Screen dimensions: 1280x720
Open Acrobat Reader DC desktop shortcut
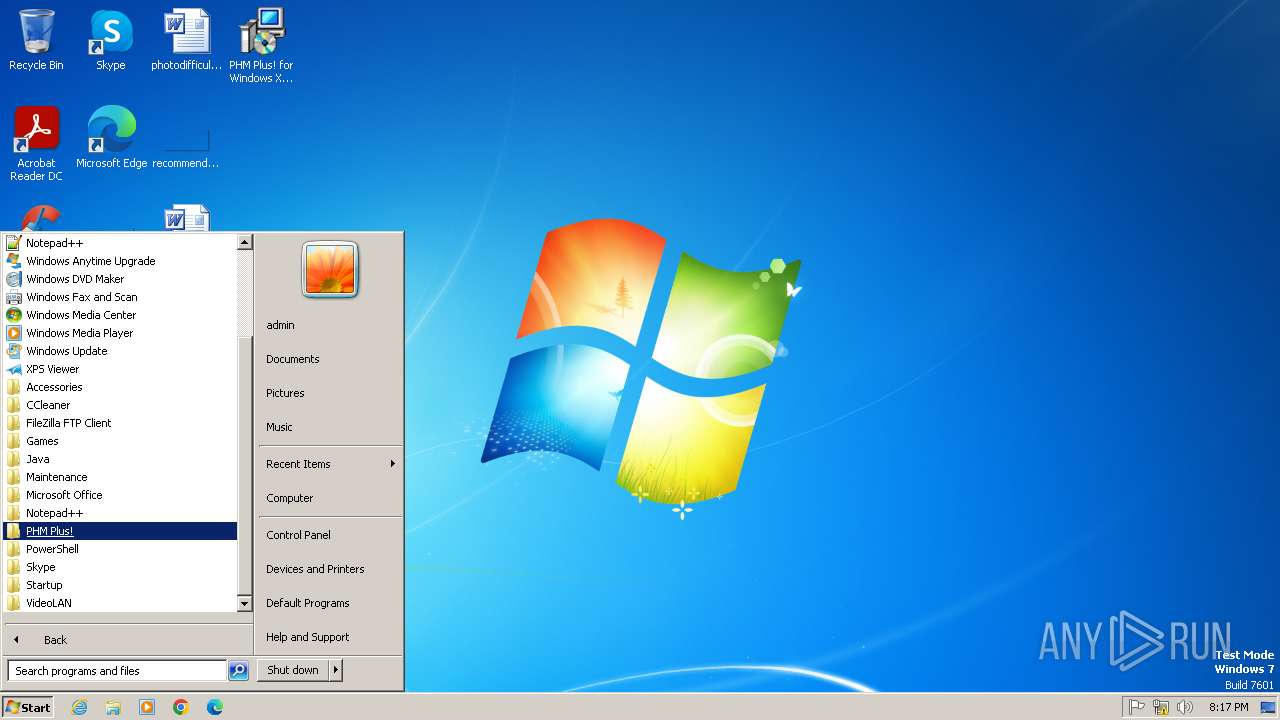click(x=36, y=143)
